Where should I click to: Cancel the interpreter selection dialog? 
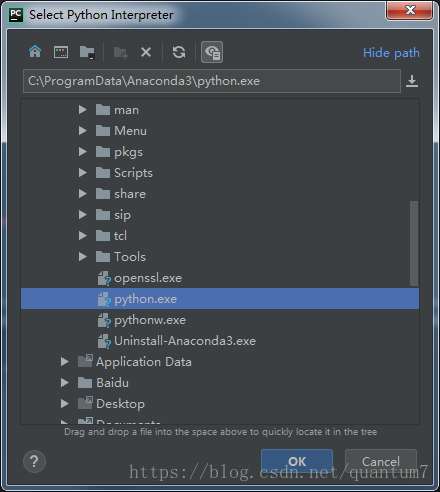click(381, 461)
